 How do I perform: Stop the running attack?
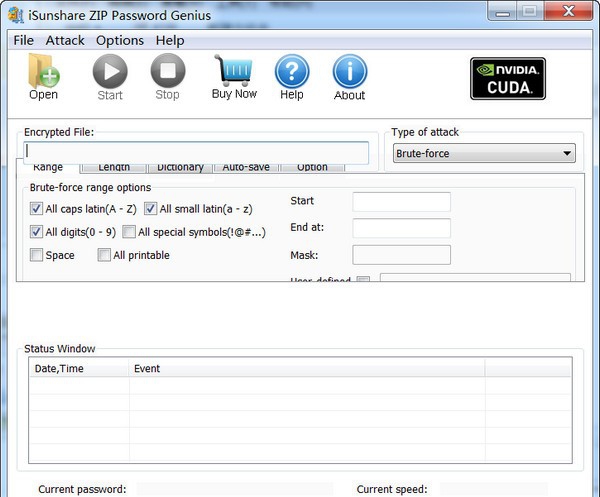click(x=168, y=77)
